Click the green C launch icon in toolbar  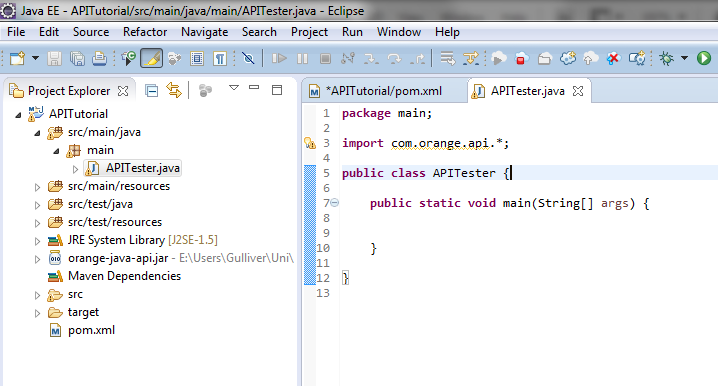(129, 58)
